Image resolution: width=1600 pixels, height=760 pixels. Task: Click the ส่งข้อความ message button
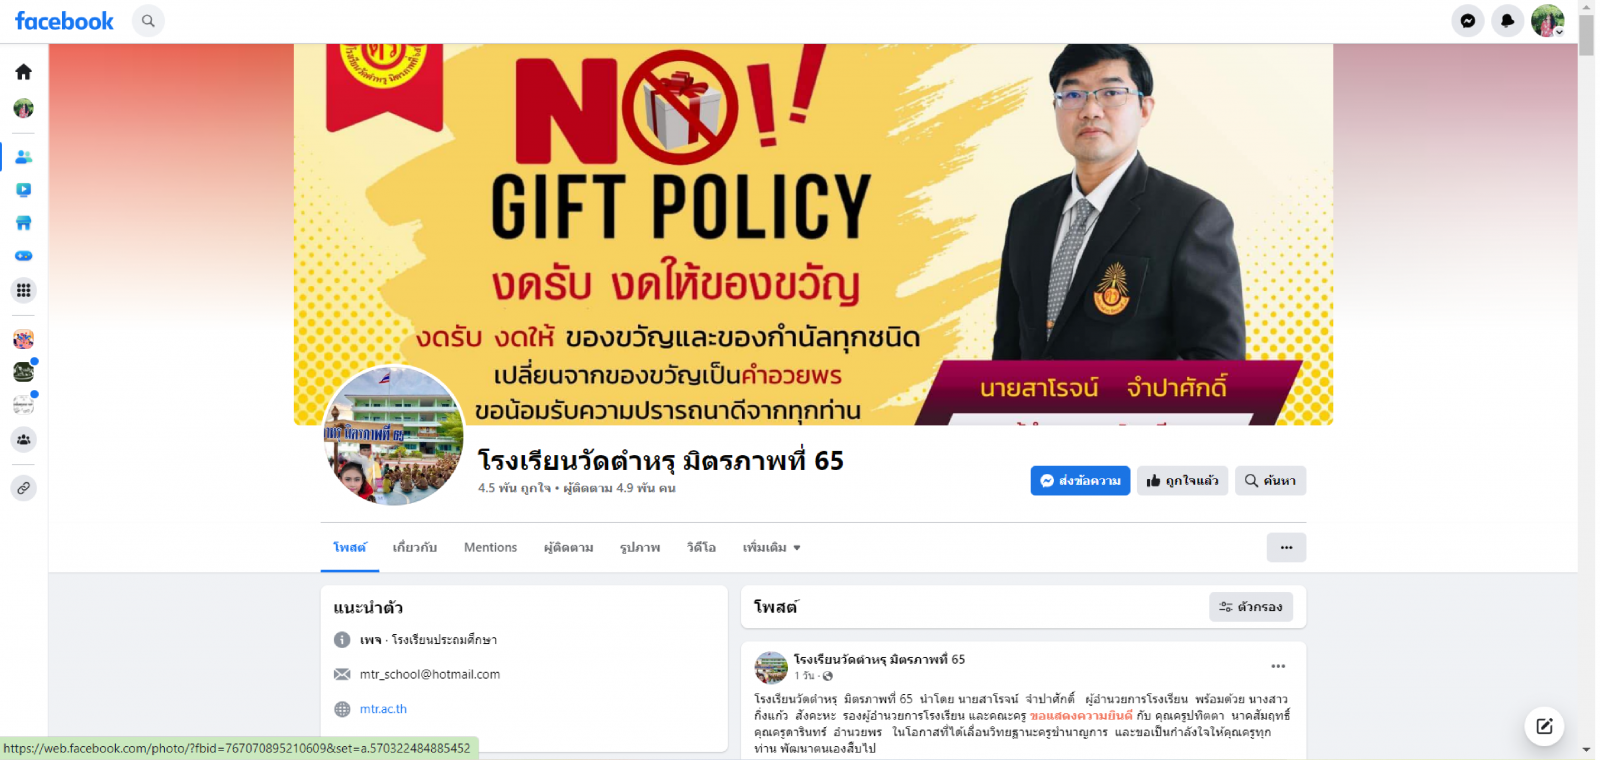pos(1080,481)
